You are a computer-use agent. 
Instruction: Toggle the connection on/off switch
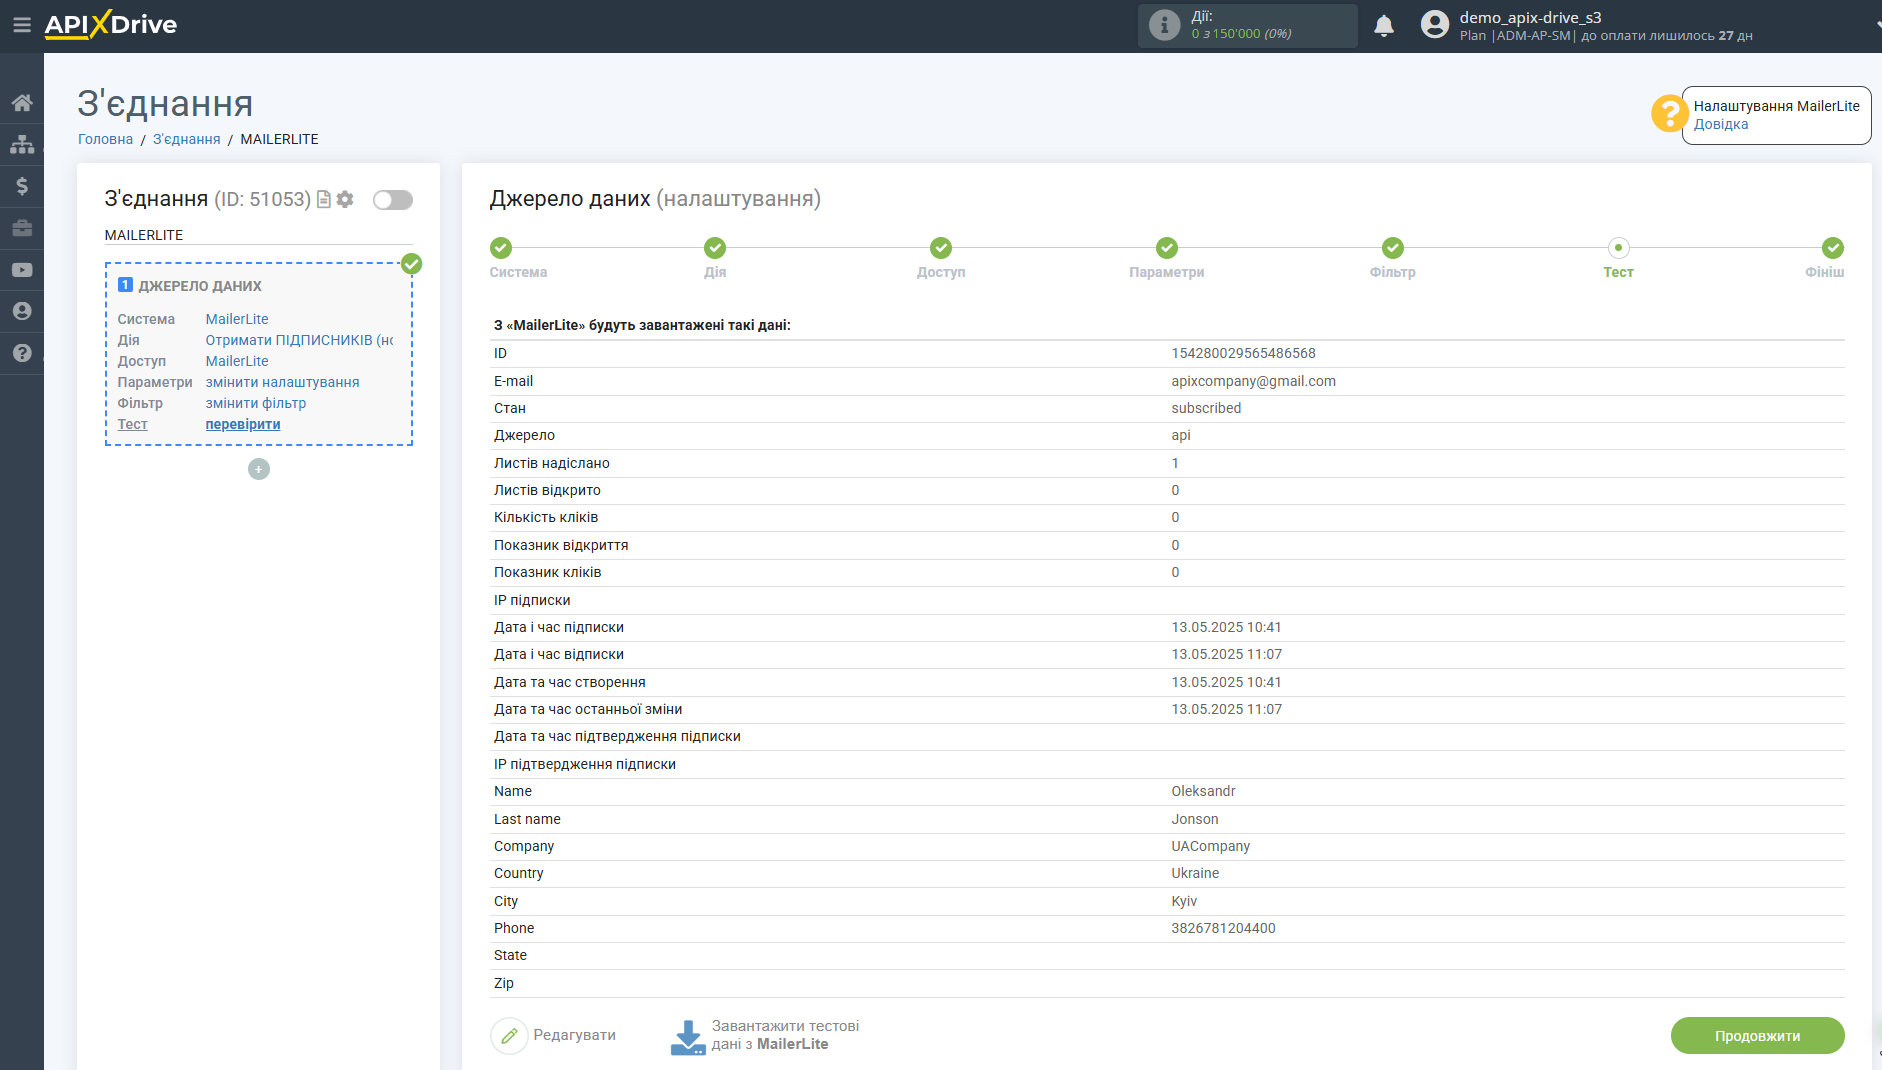tap(393, 200)
